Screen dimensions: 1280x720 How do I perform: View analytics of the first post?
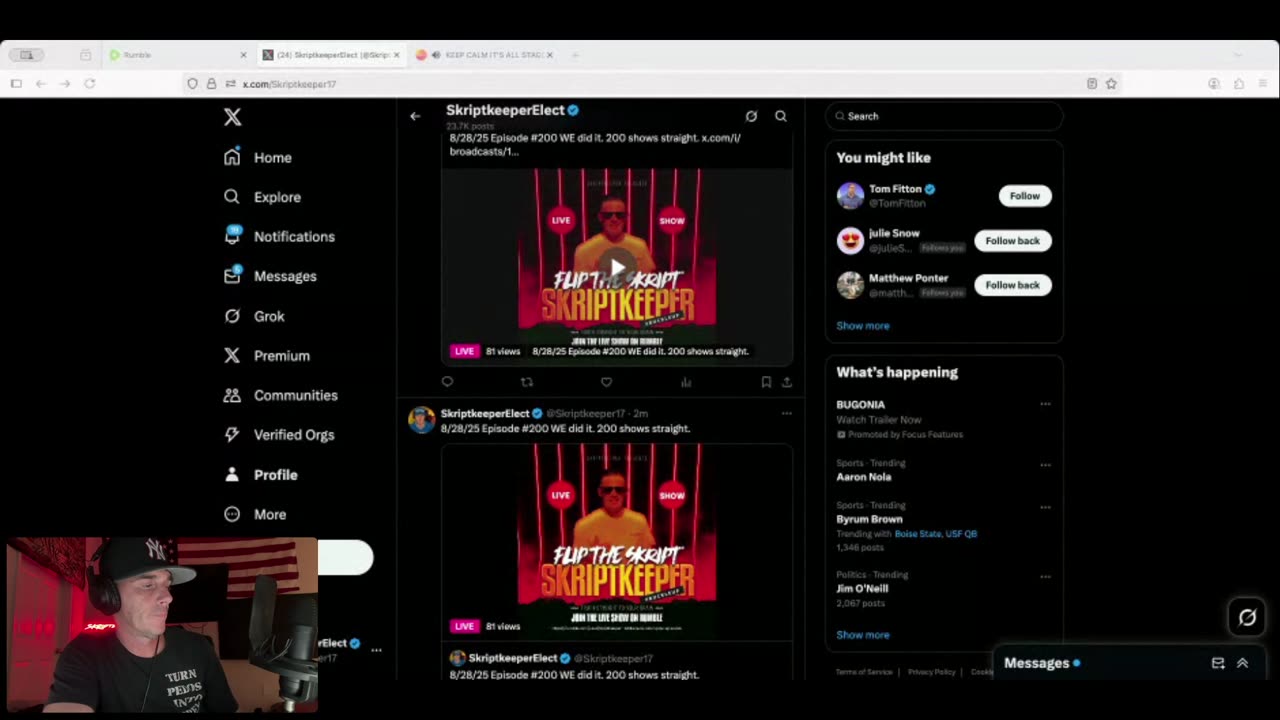coord(686,382)
